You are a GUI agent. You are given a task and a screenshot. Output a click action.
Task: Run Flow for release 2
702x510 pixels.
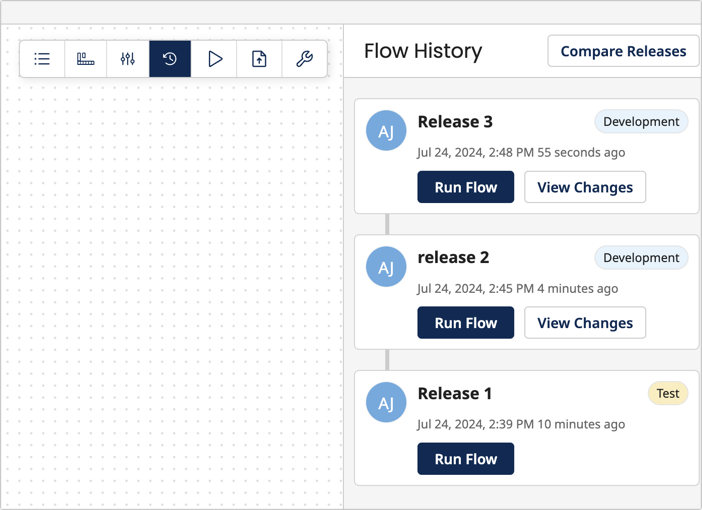(465, 323)
